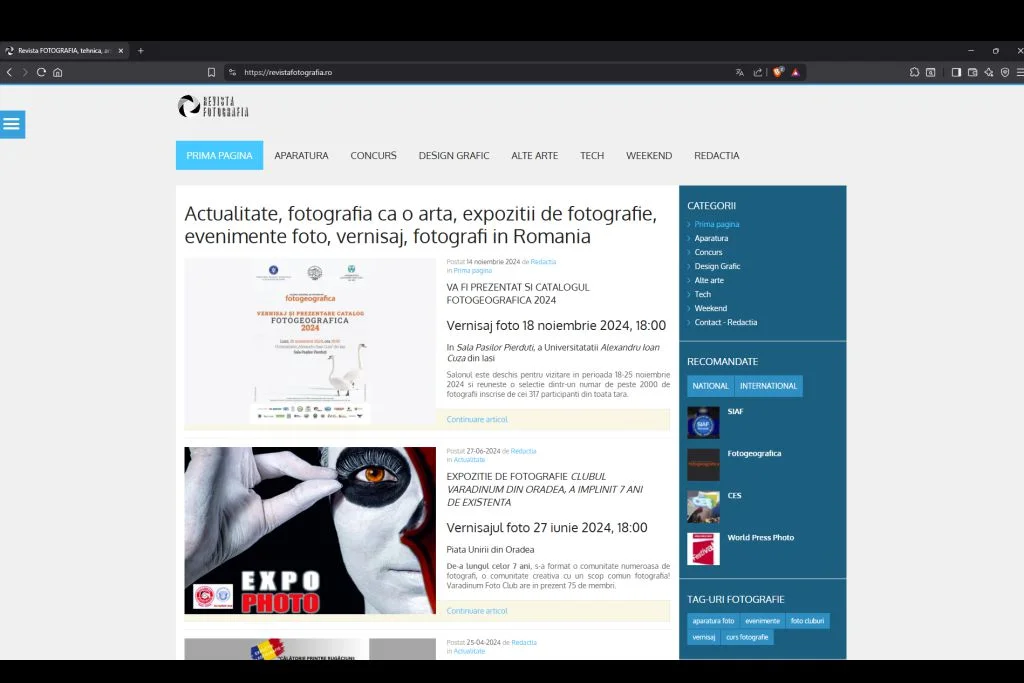Open the 'Contact - Redactia' category link

point(725,322)
